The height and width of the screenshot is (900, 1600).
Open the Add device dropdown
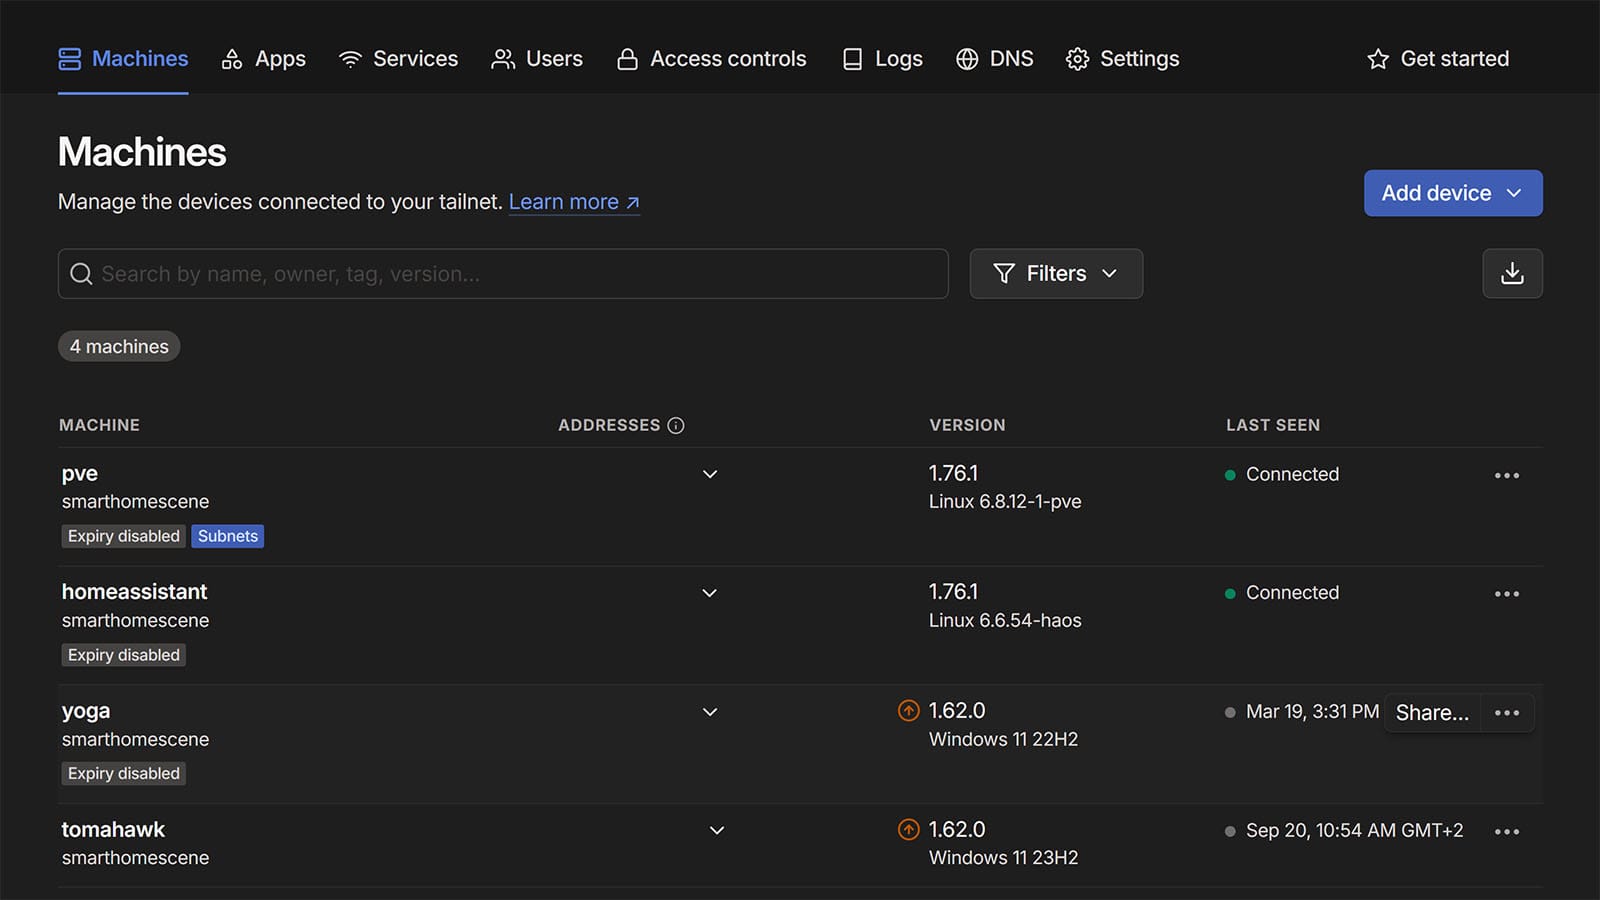(x=1452, y=193)
